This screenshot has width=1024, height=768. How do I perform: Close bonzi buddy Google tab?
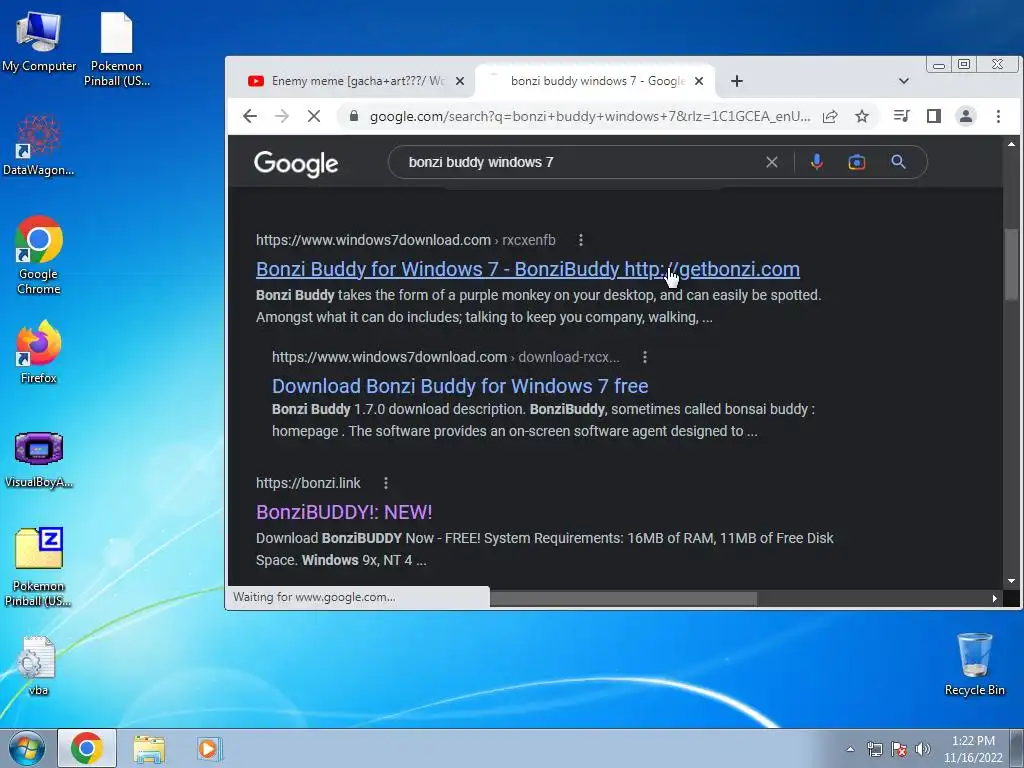[x=699, y=81]
